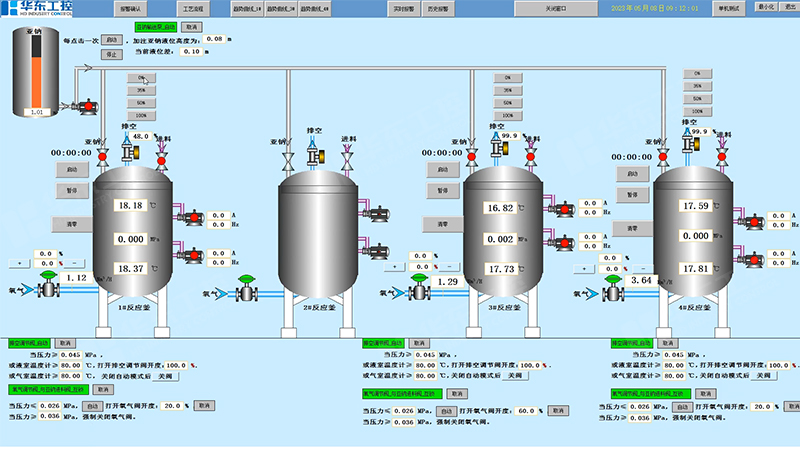Click the pump icon beside the sodium tank
The width and height of the screenshot is (800, 450).
pyautogui.click(x=85, y=104)
